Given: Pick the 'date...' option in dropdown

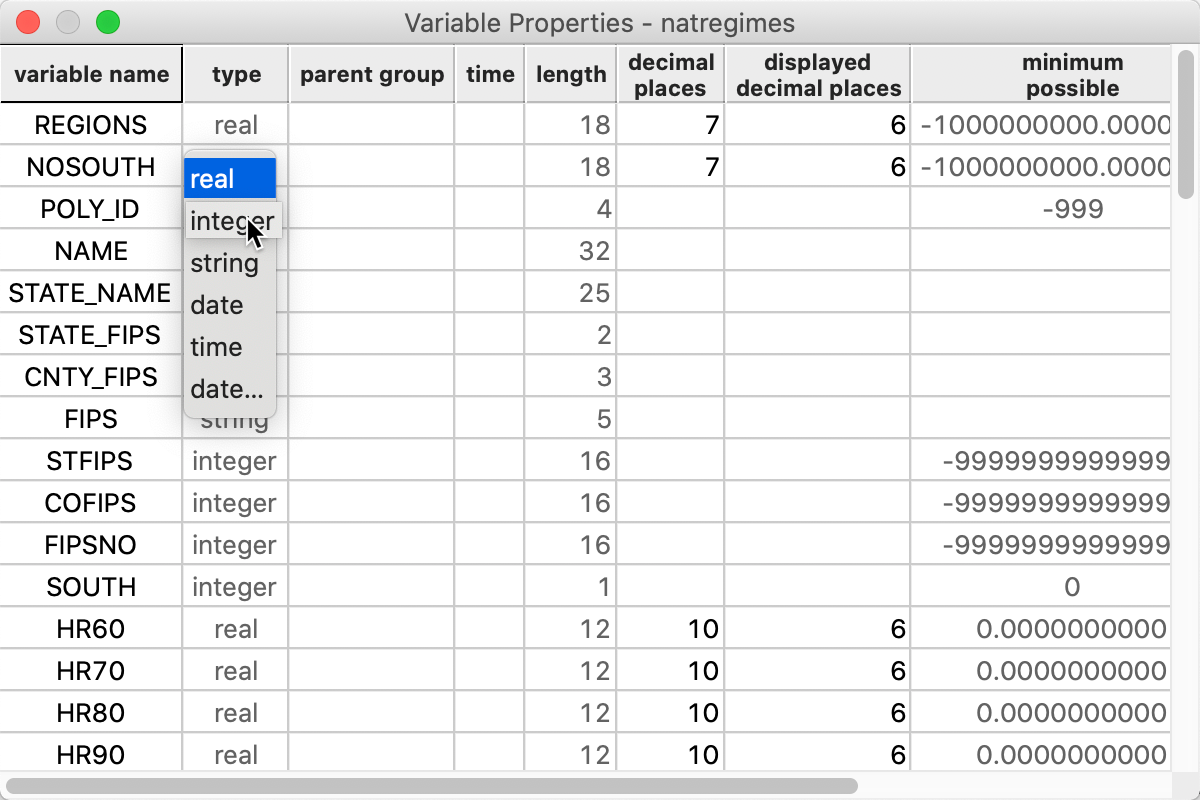Looking at the screenshot, I should pos(231,389).
